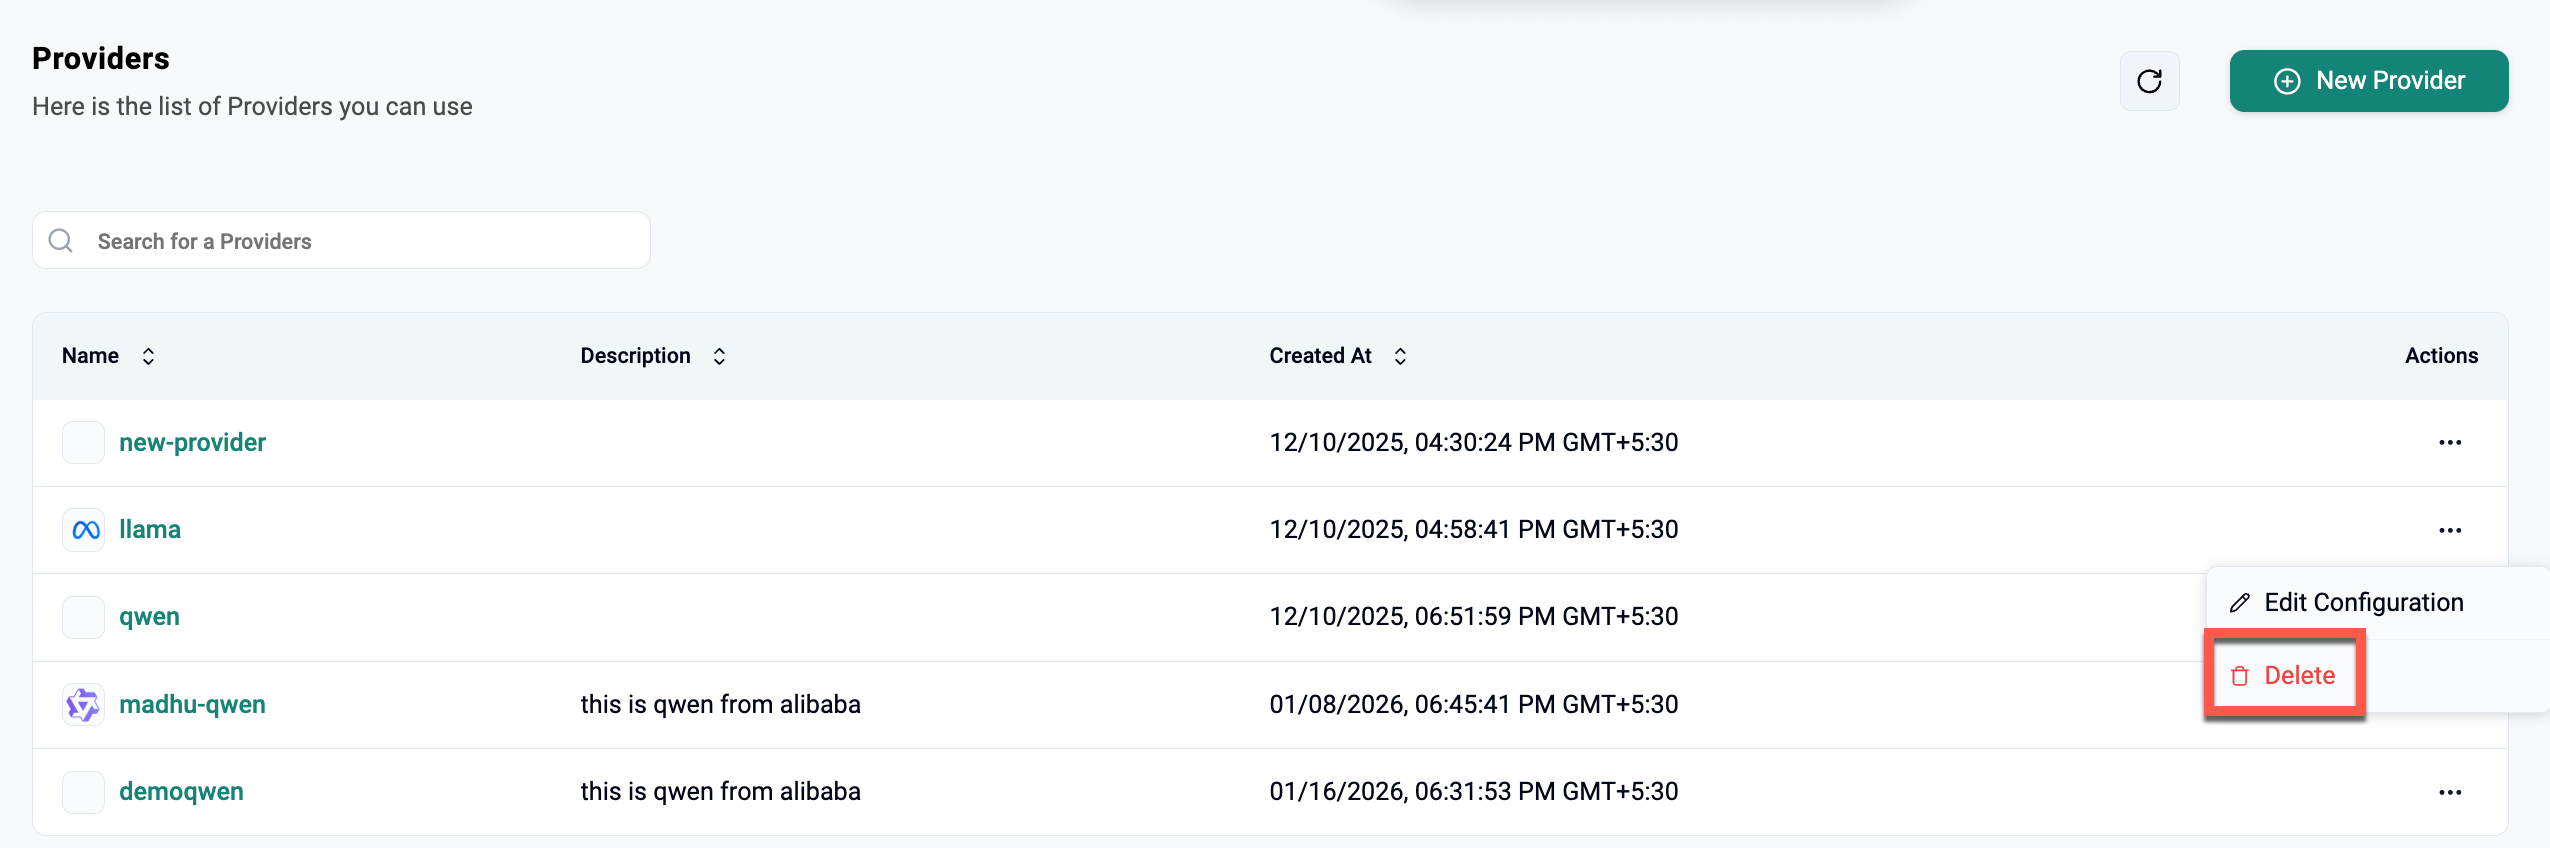
Task: Focus the Search for a Providers field
Action: [x=360, y=241]
